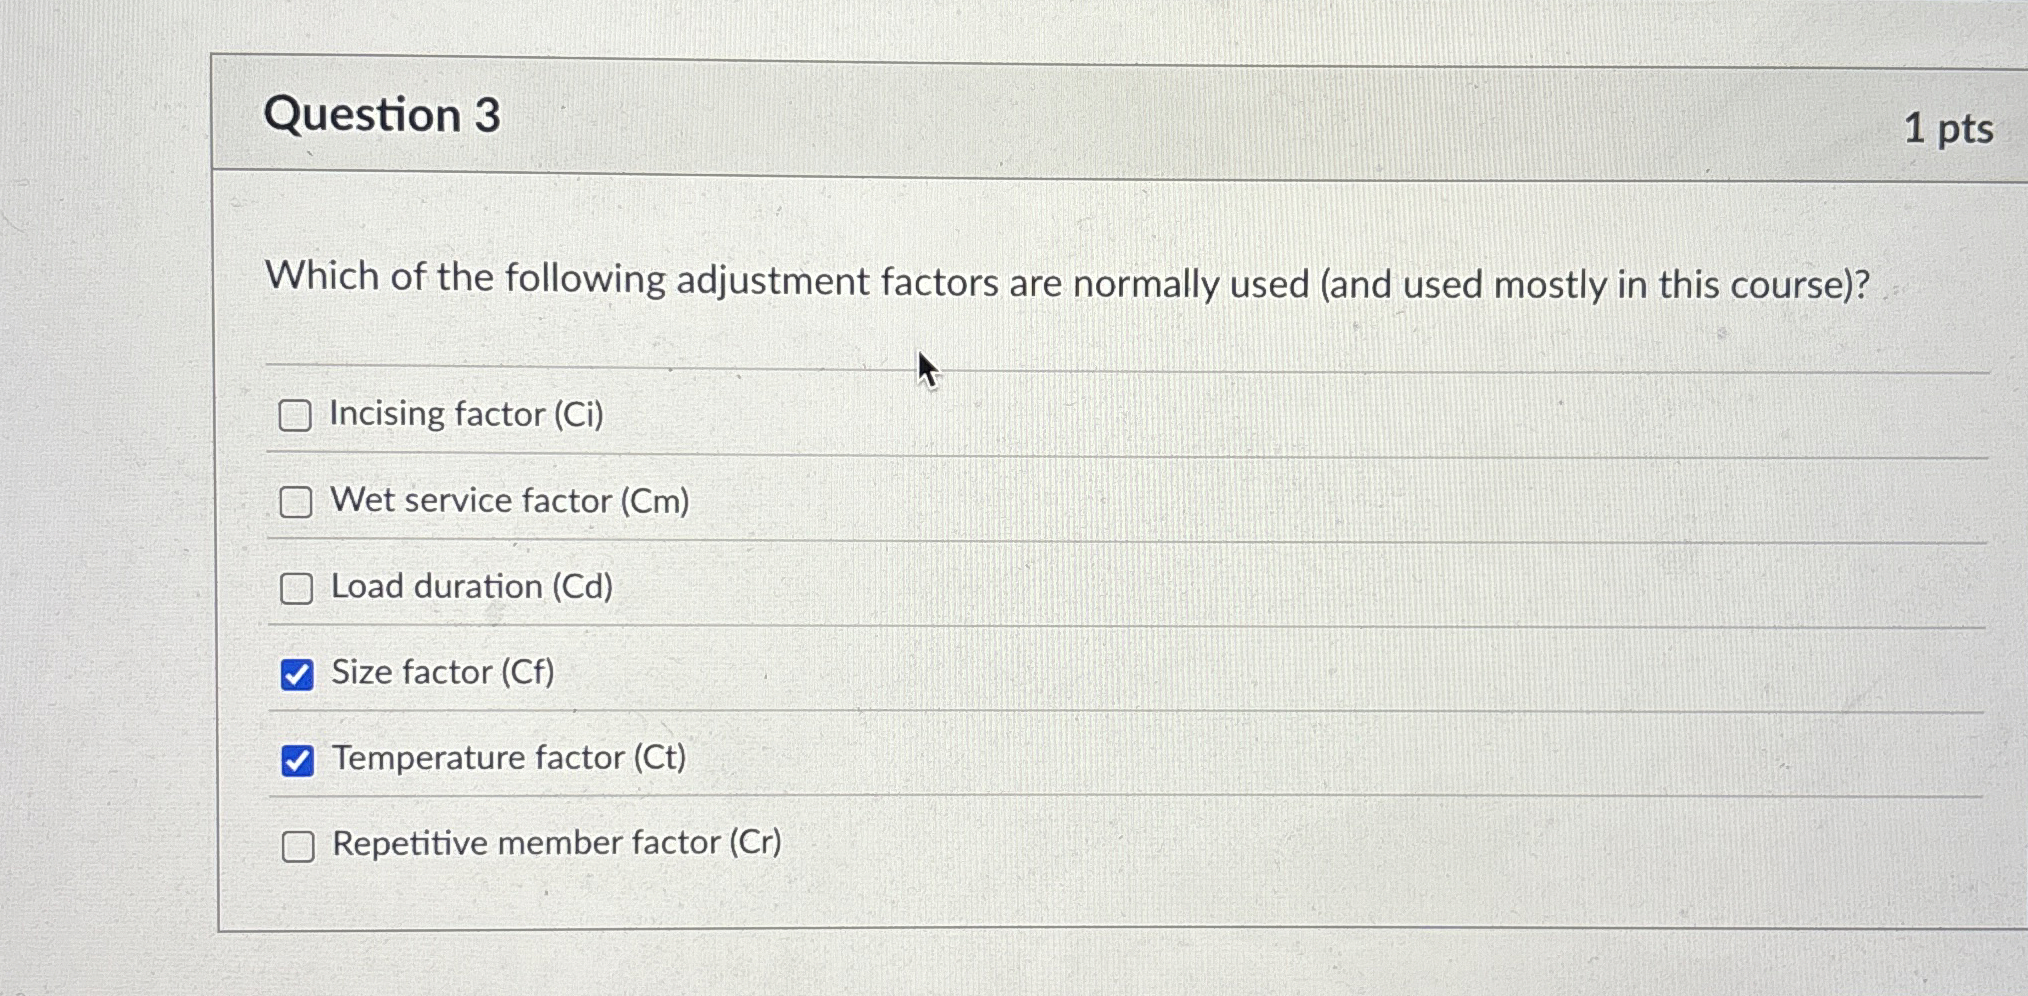Select the Load duration answer row
2028x996 pixels.
pyautogui.click(x=472, y=588)
